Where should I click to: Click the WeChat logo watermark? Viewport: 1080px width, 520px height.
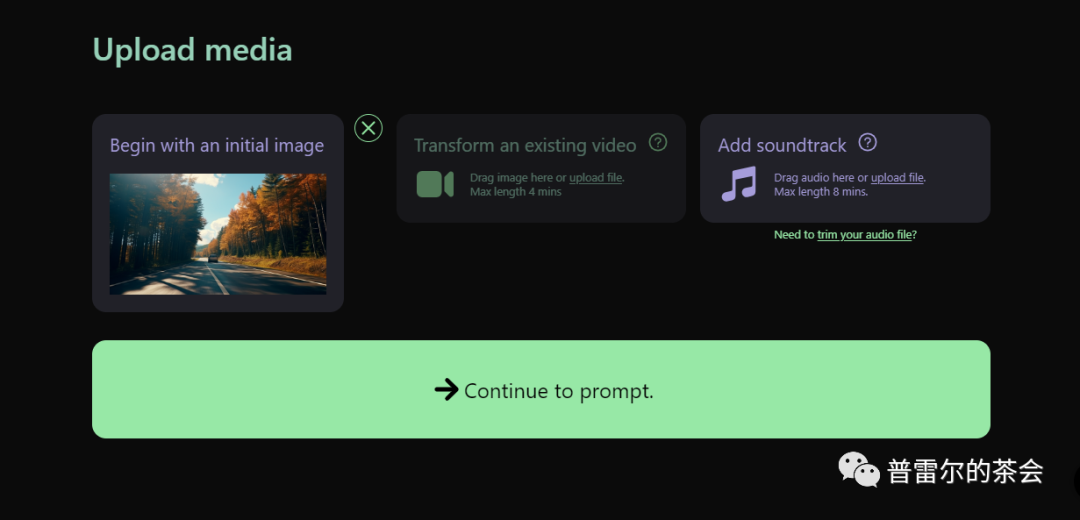[x=858, y=470]
